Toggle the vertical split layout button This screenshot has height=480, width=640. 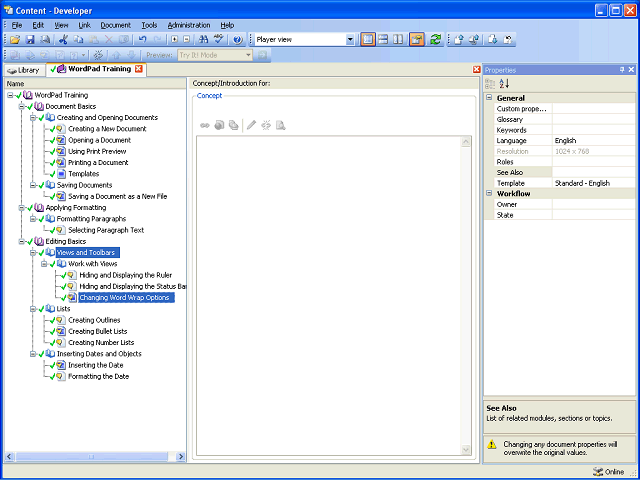(x=398, y=40)
